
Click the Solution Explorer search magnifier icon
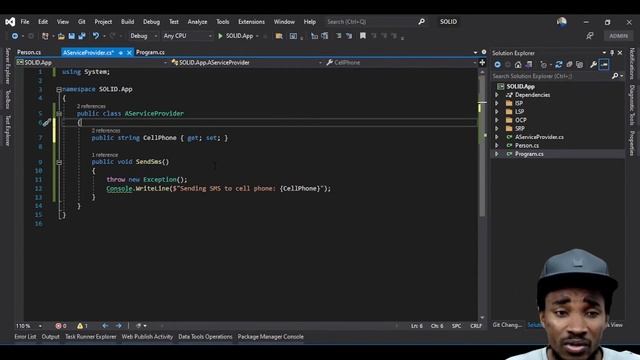[x=615, y=76]
